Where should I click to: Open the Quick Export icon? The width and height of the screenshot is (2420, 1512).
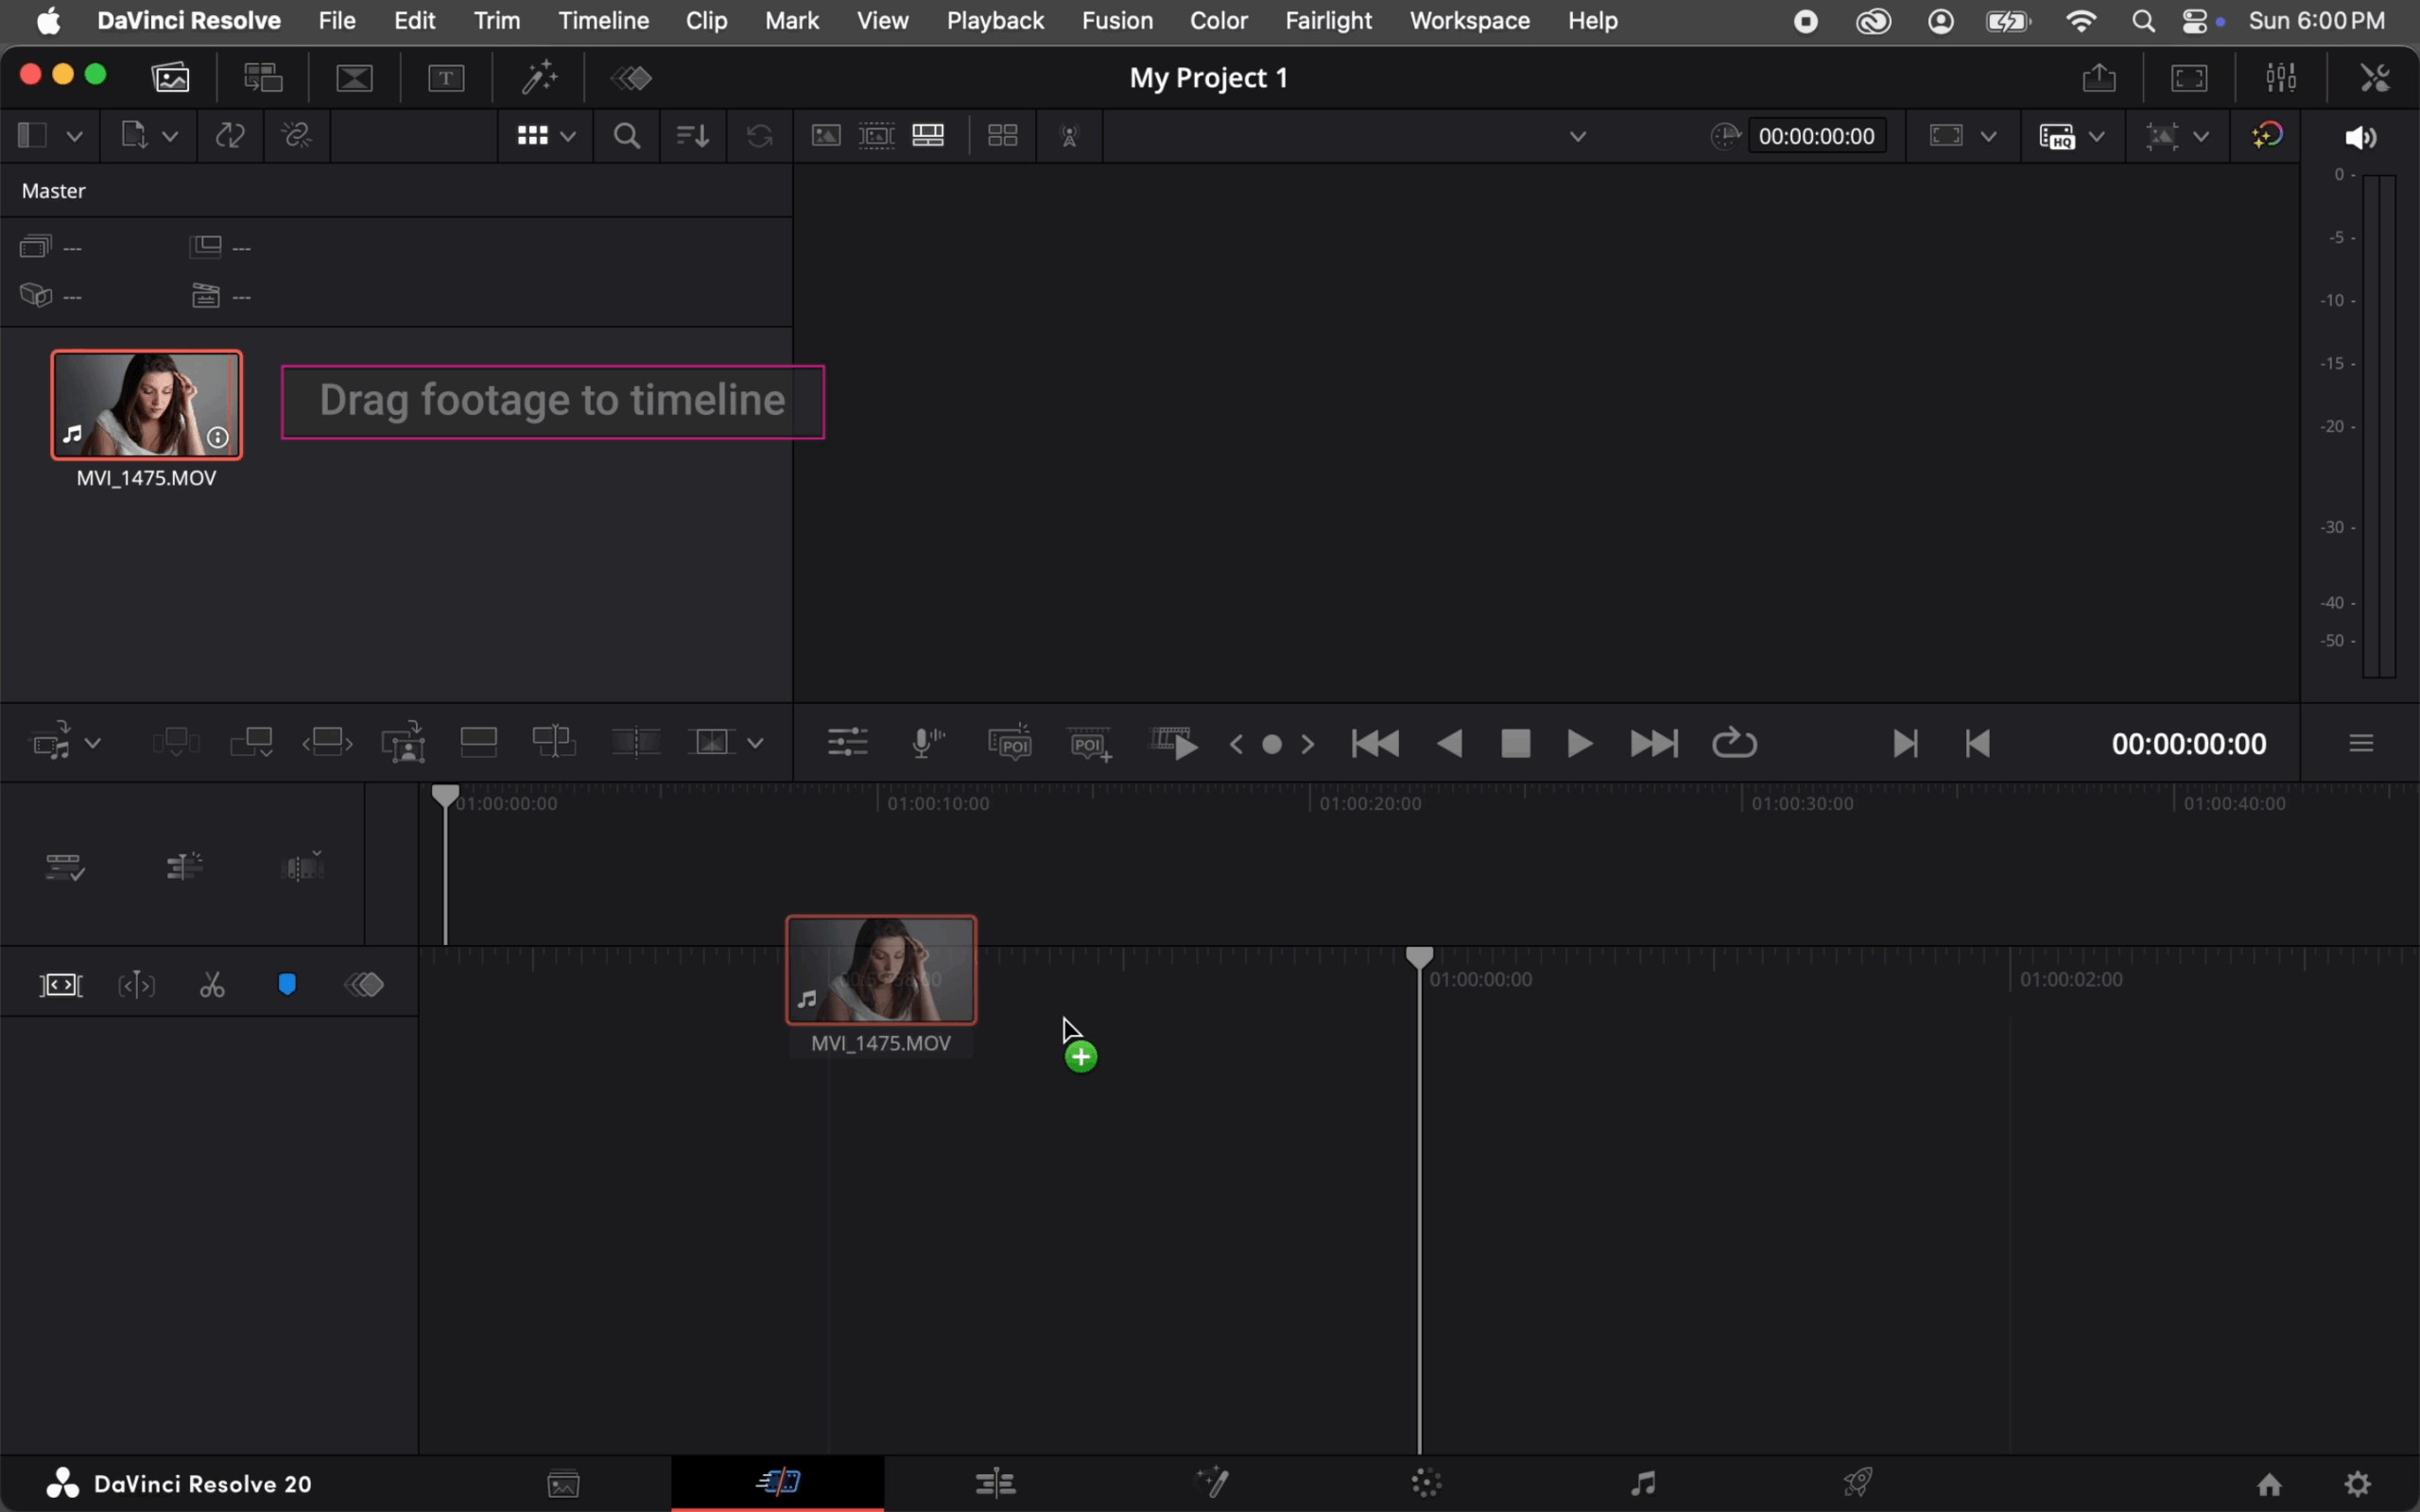[x=2099, y=77]
